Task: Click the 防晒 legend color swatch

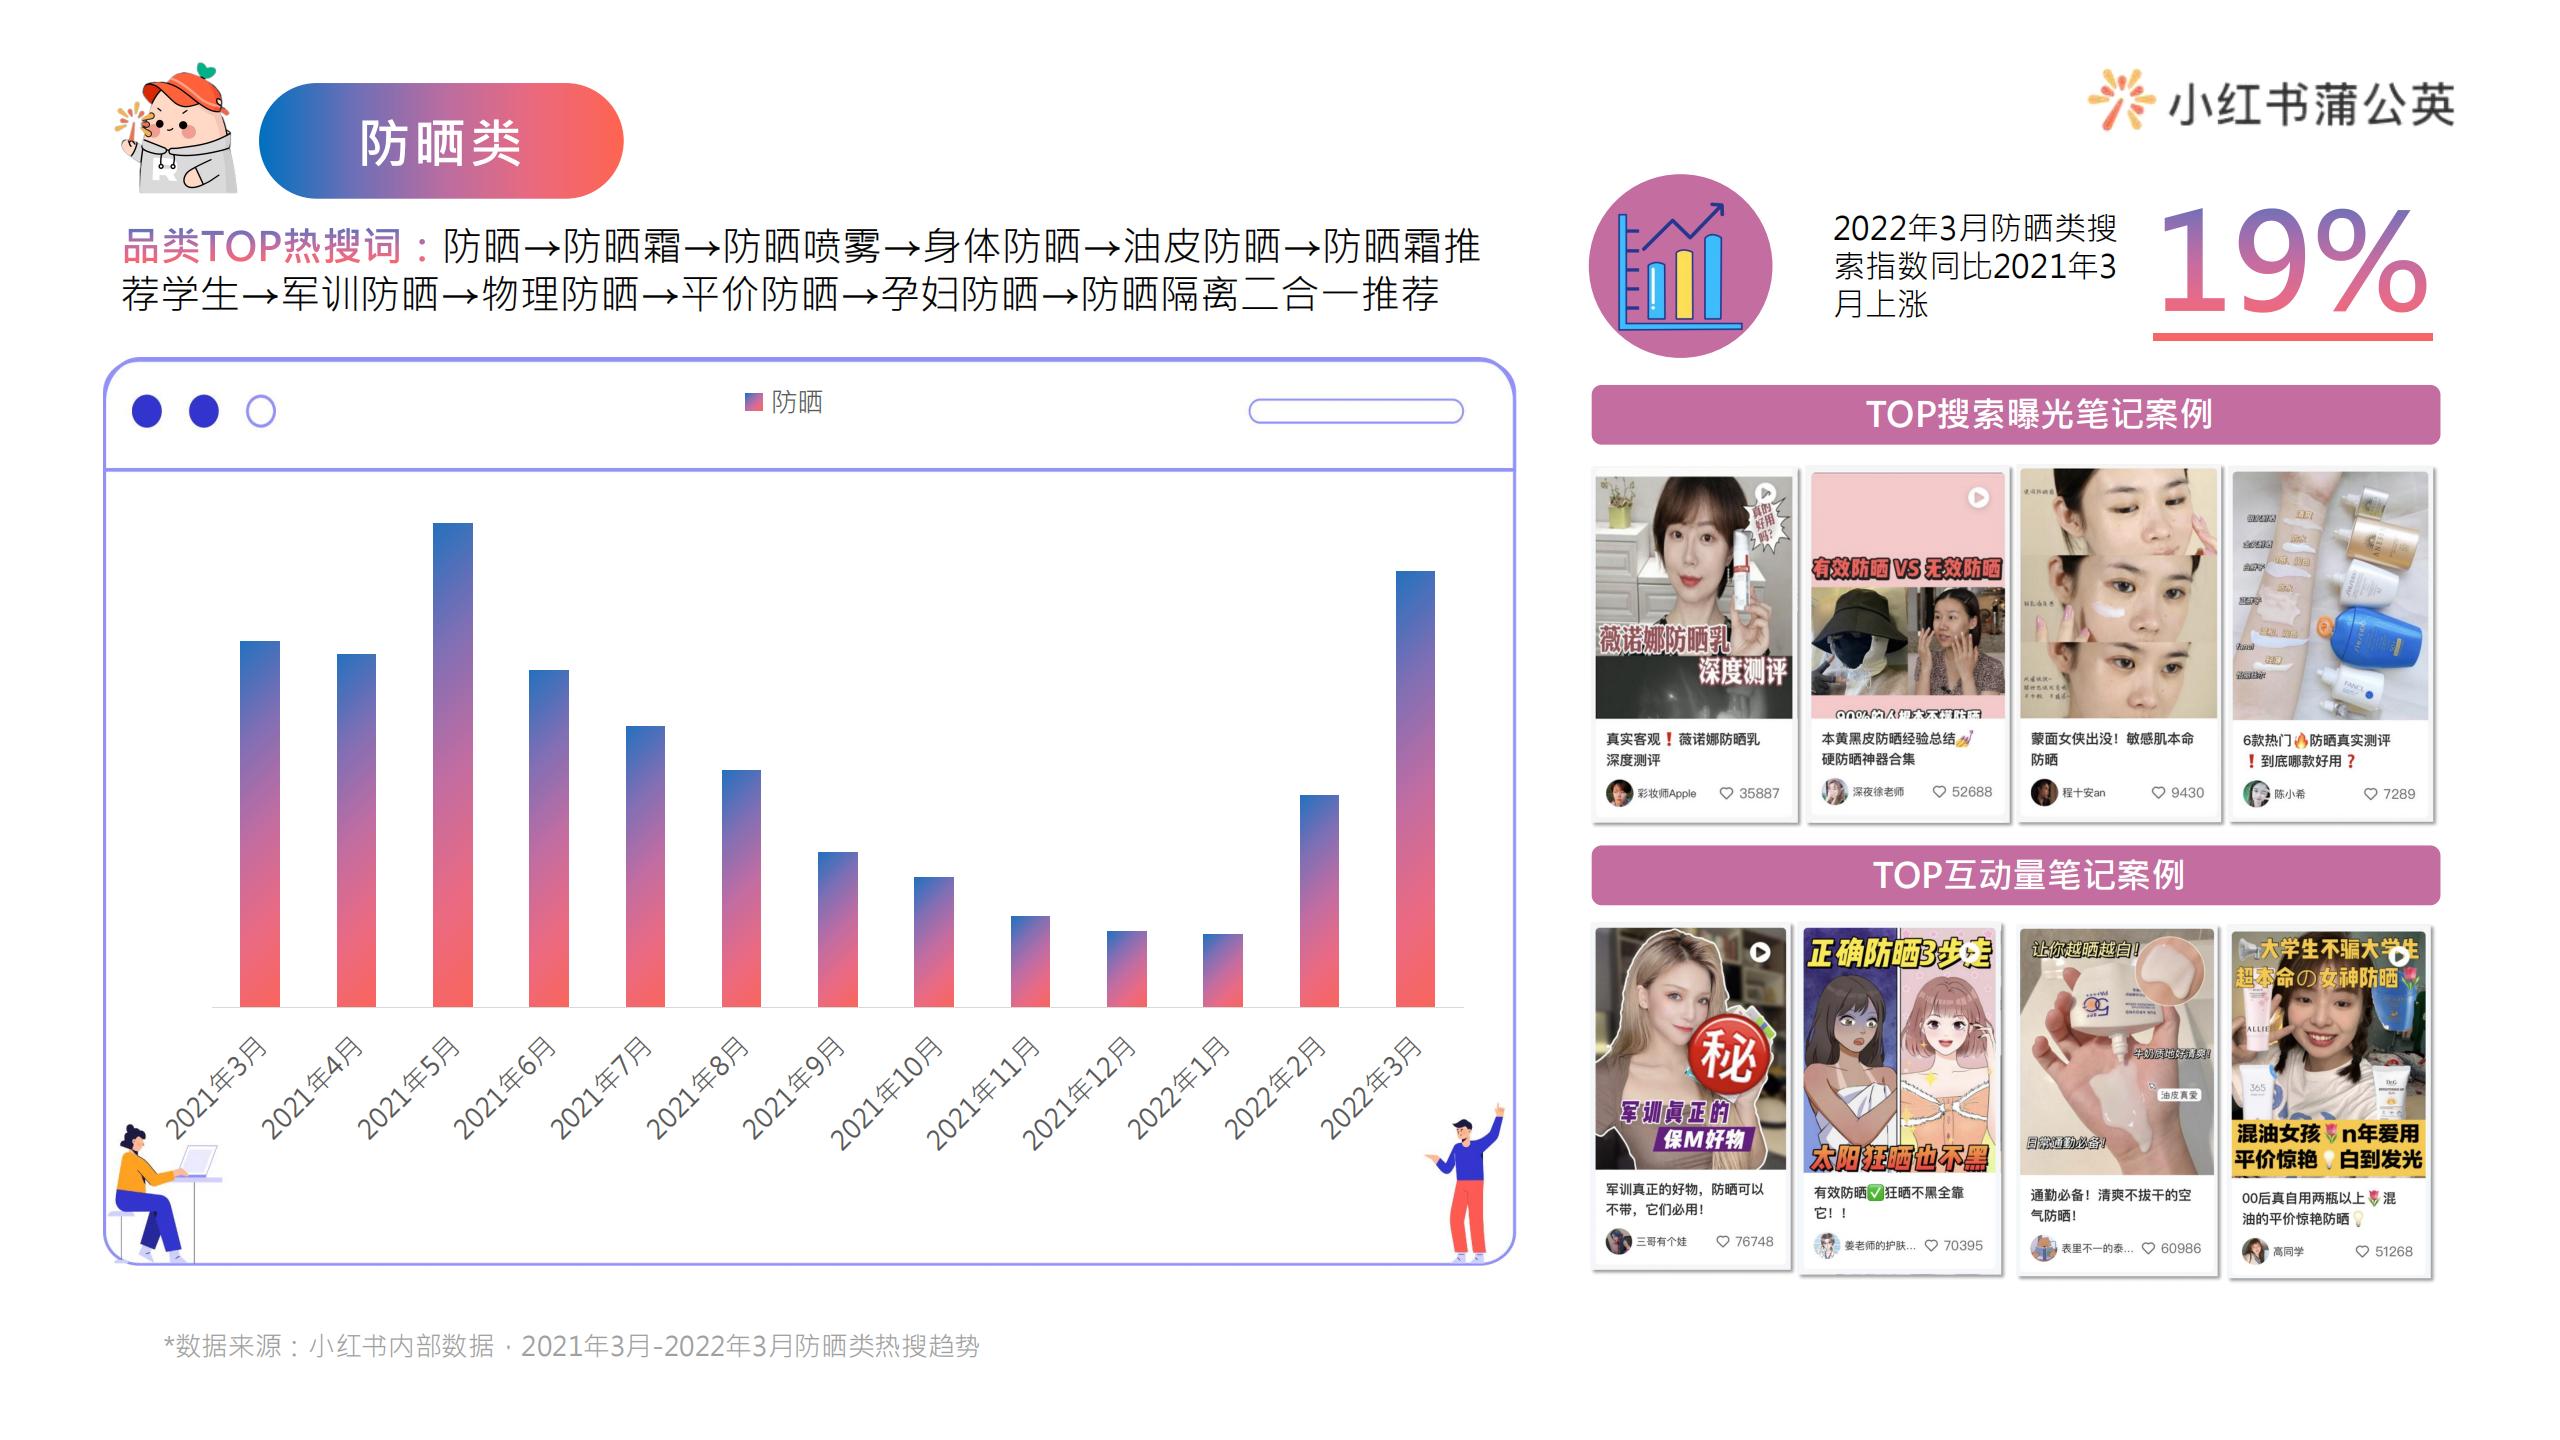Action: (754, 402)
